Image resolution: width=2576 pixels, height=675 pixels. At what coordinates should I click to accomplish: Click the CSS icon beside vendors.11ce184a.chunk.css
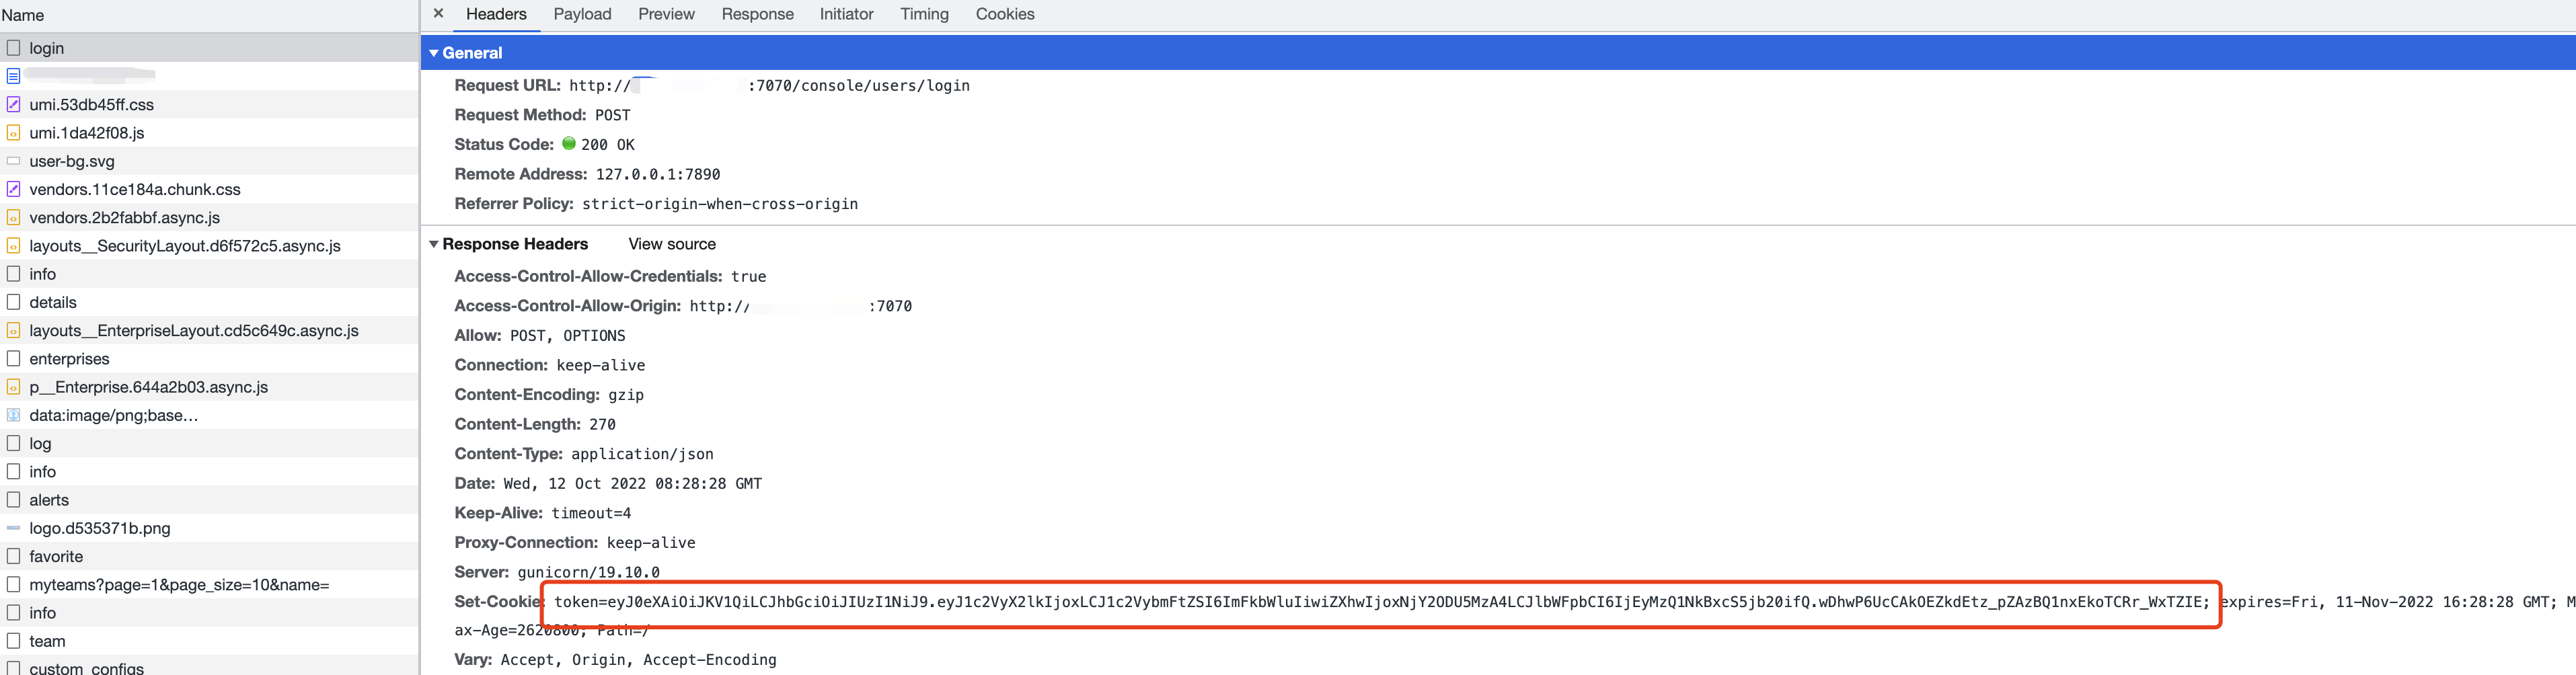[x=14, y=189]
